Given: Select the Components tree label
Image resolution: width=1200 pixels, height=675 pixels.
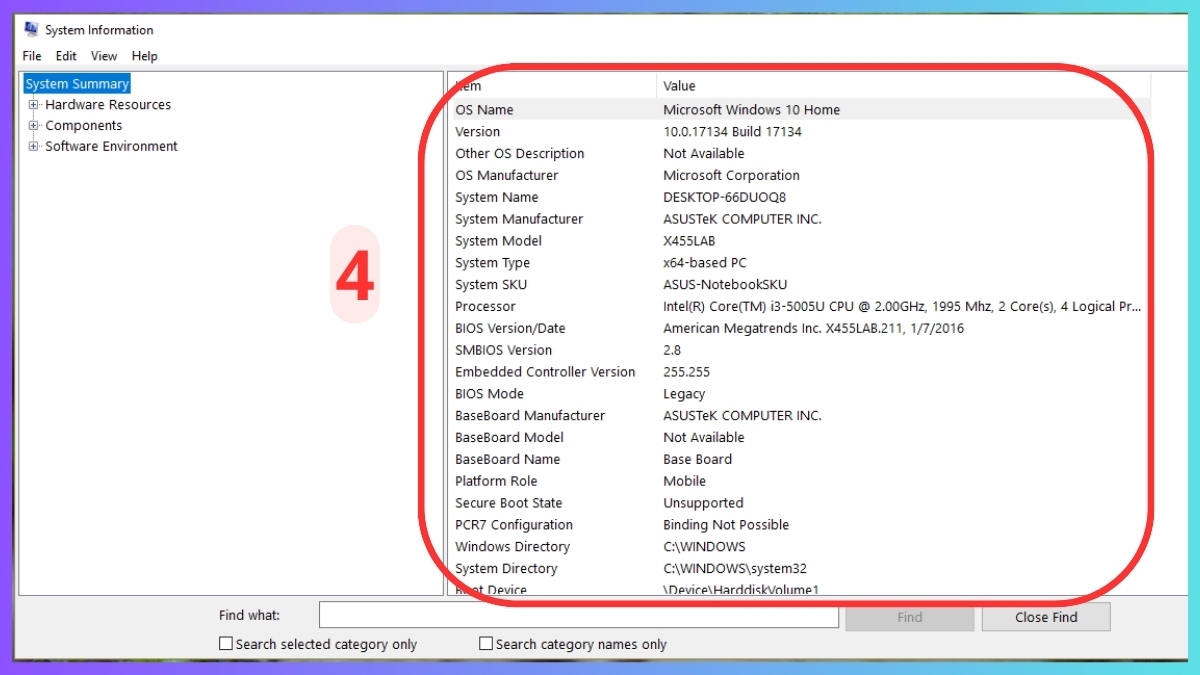Looking at the screenshot, I should [84, 126].
